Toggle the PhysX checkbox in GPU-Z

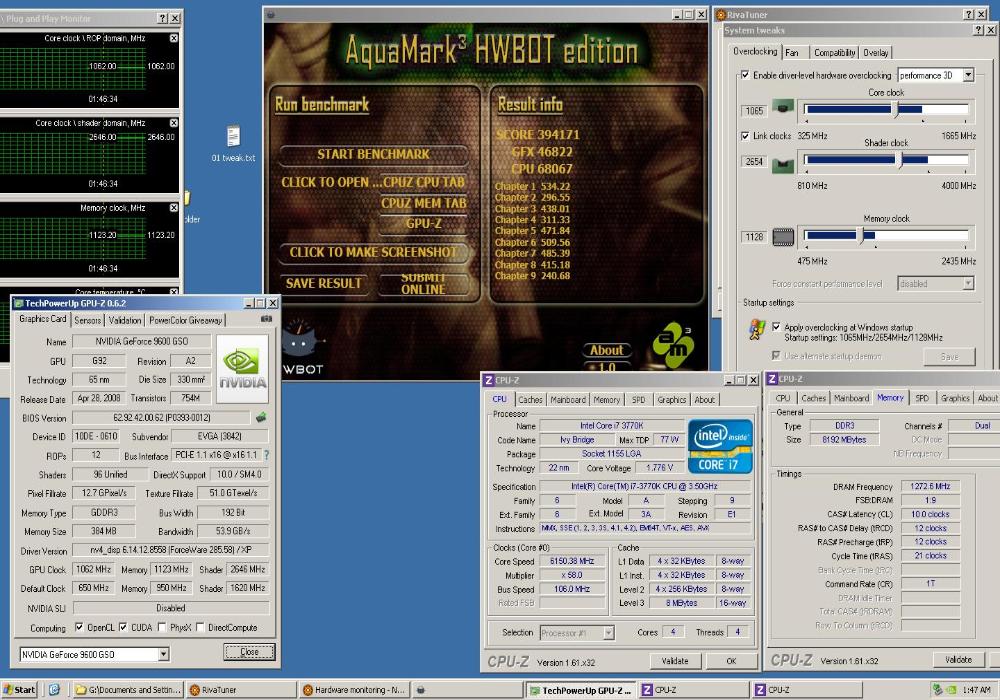pyautogui.click(x=162, y=627)
